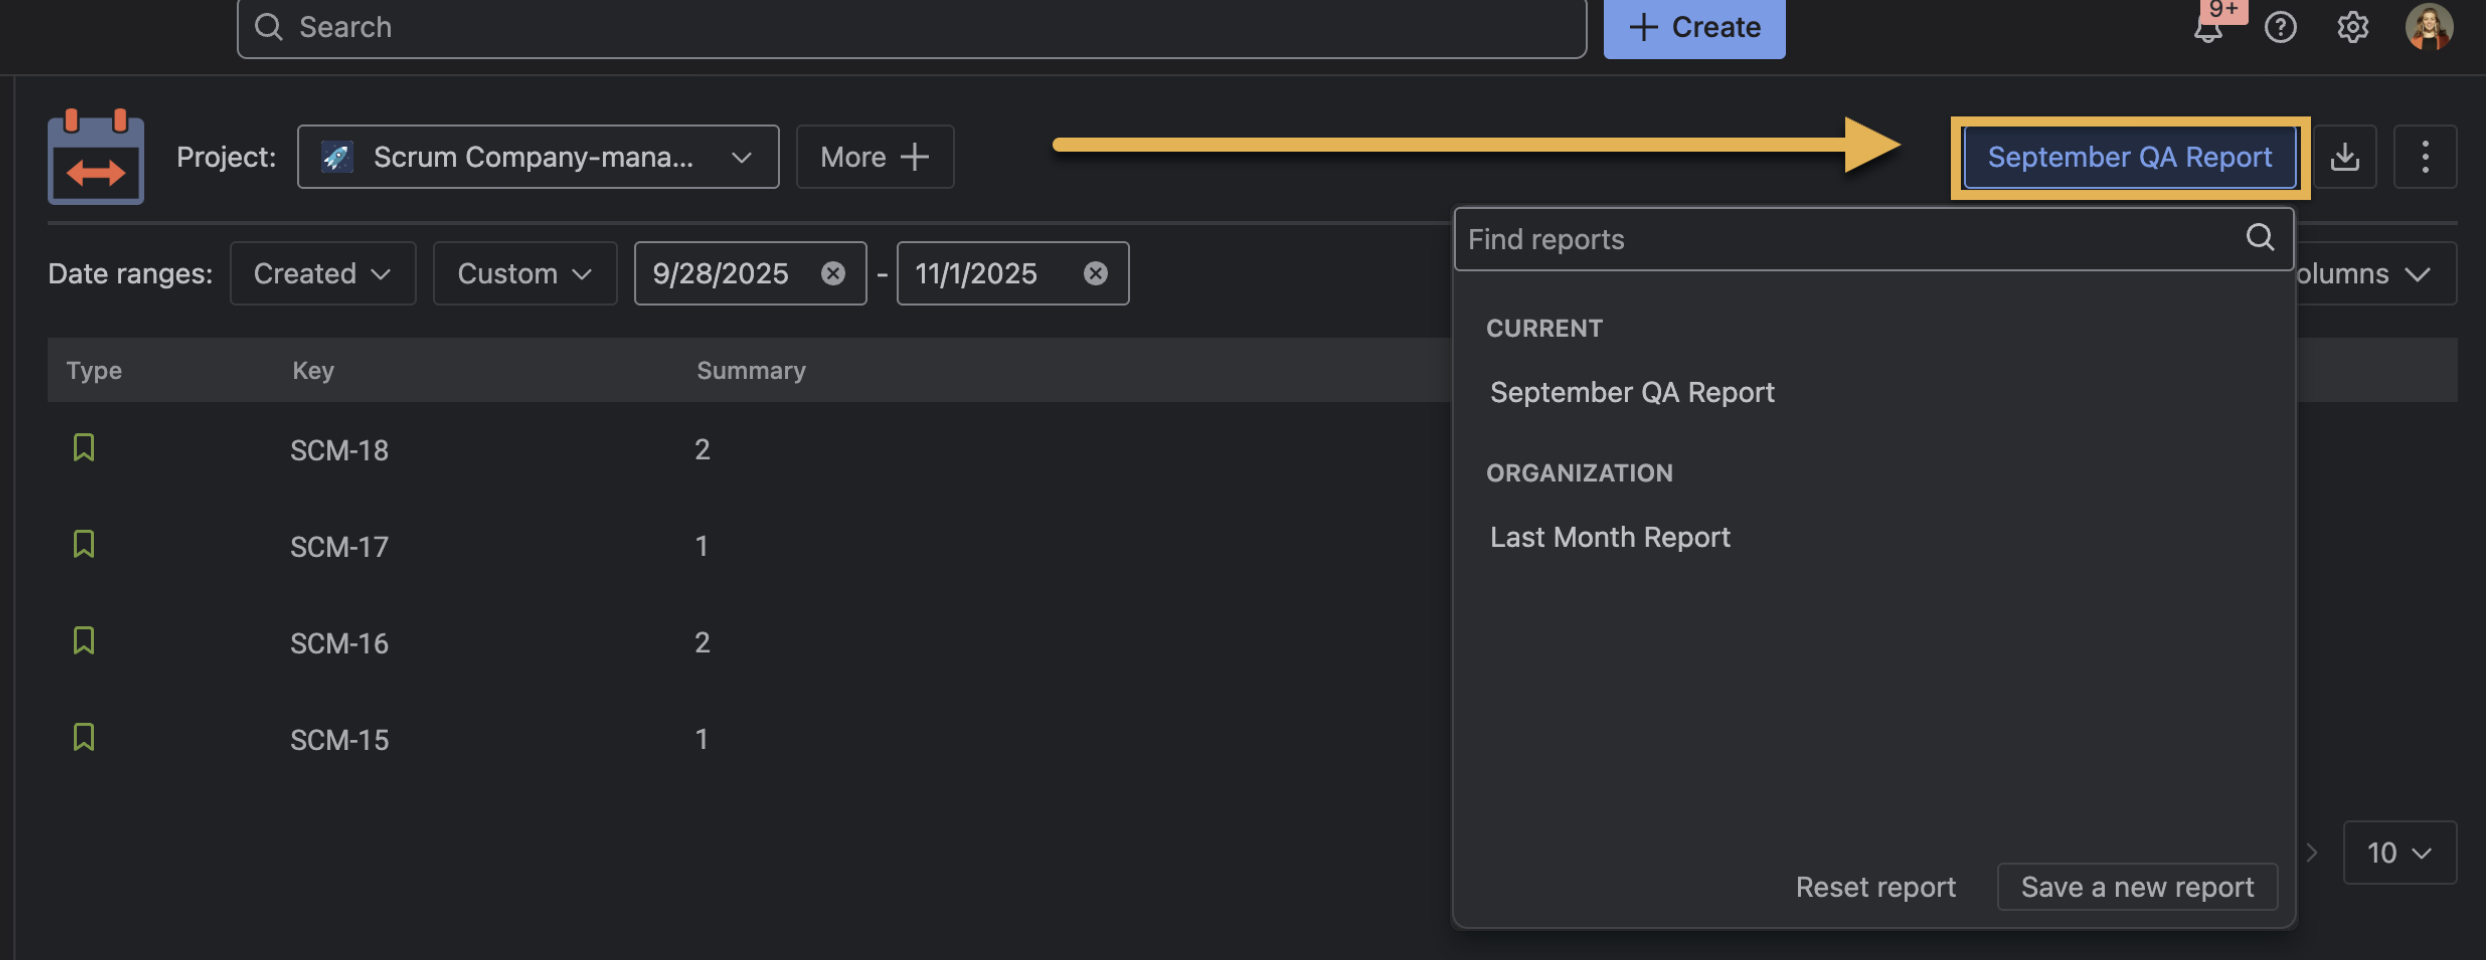Clear the 11/1/2025 end date

[1095, 273]
